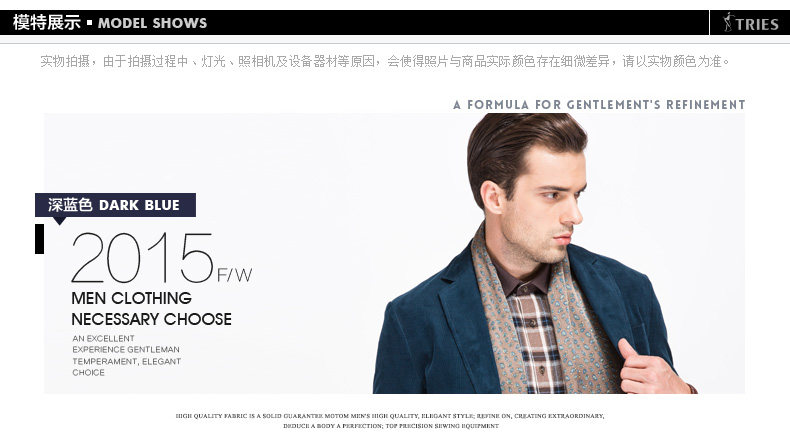
Task: Click the Chinese photo disclaimer text line
Action: point(385,61)
